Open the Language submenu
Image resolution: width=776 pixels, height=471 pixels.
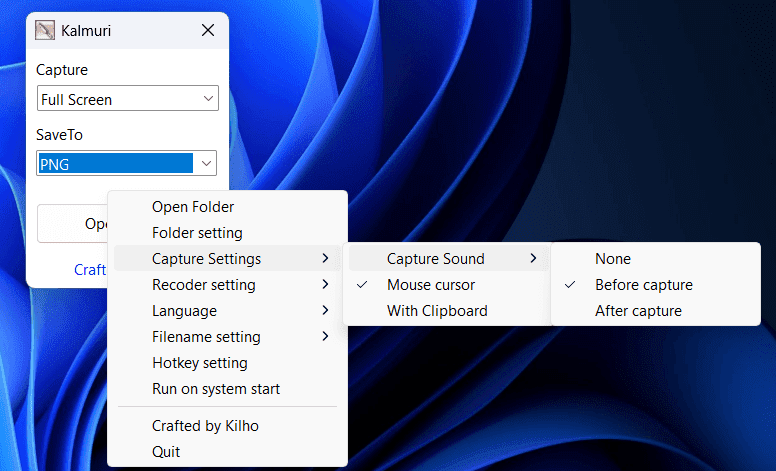(x=227, y=311)
